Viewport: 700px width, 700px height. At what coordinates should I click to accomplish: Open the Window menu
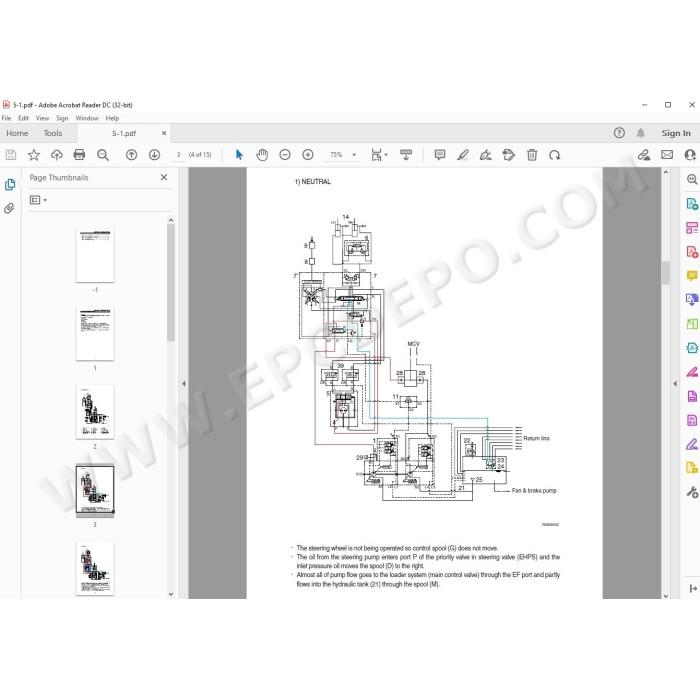tap(87, 118)
